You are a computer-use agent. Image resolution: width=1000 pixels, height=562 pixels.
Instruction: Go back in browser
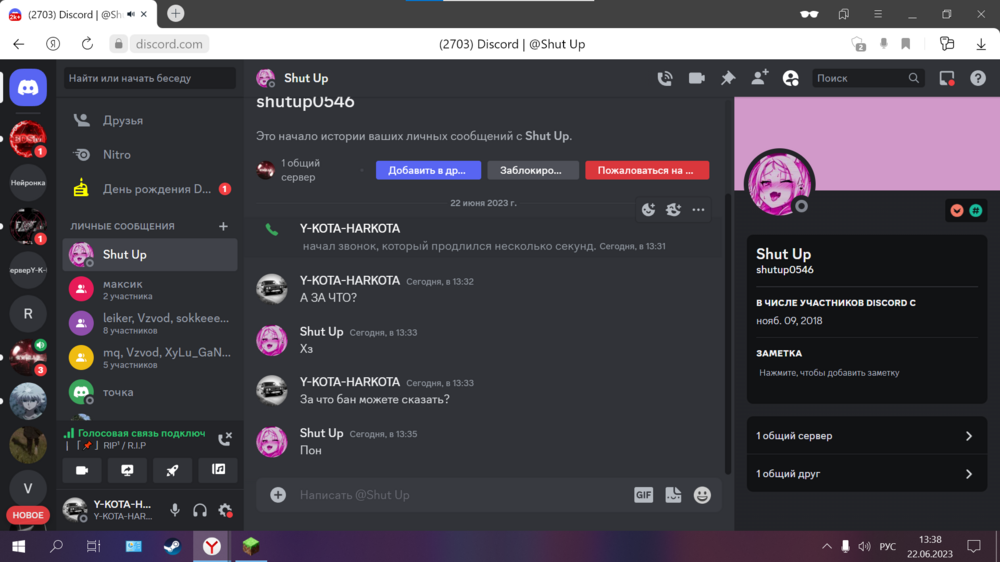18,44
